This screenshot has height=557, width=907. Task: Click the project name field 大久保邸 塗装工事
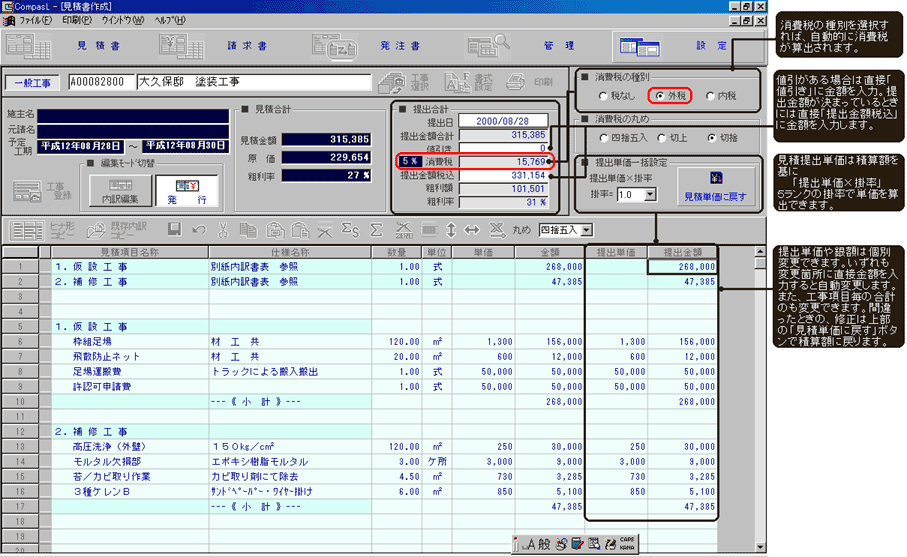tap(254, 82)
